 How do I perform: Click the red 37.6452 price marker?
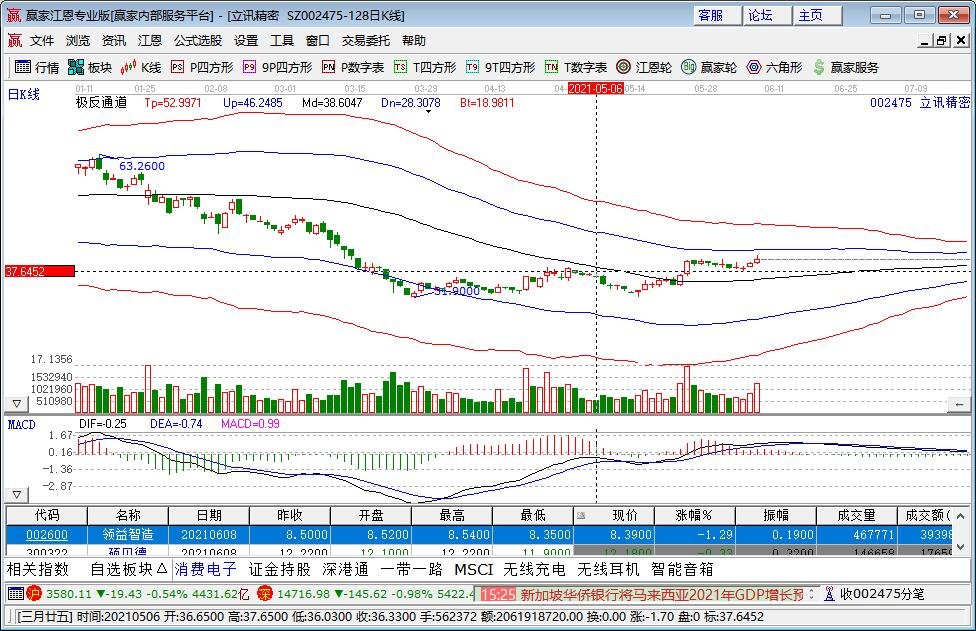pyautogui.click(x=40, y=271)
